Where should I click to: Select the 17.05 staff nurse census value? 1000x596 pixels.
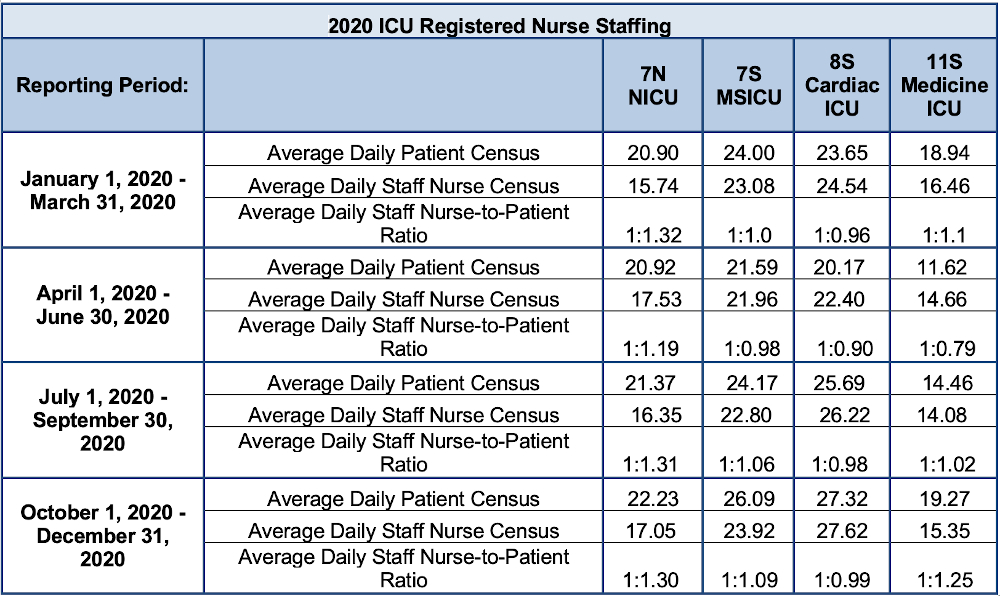pos(652,531)
